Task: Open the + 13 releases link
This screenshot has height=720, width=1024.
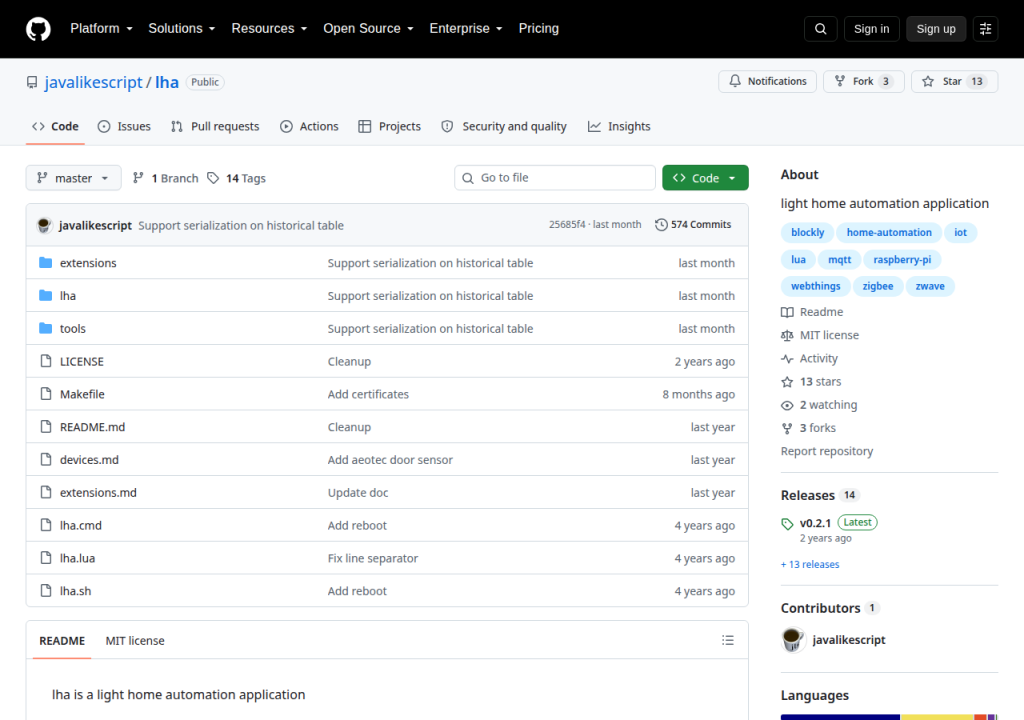Action: tap(810, 565)
